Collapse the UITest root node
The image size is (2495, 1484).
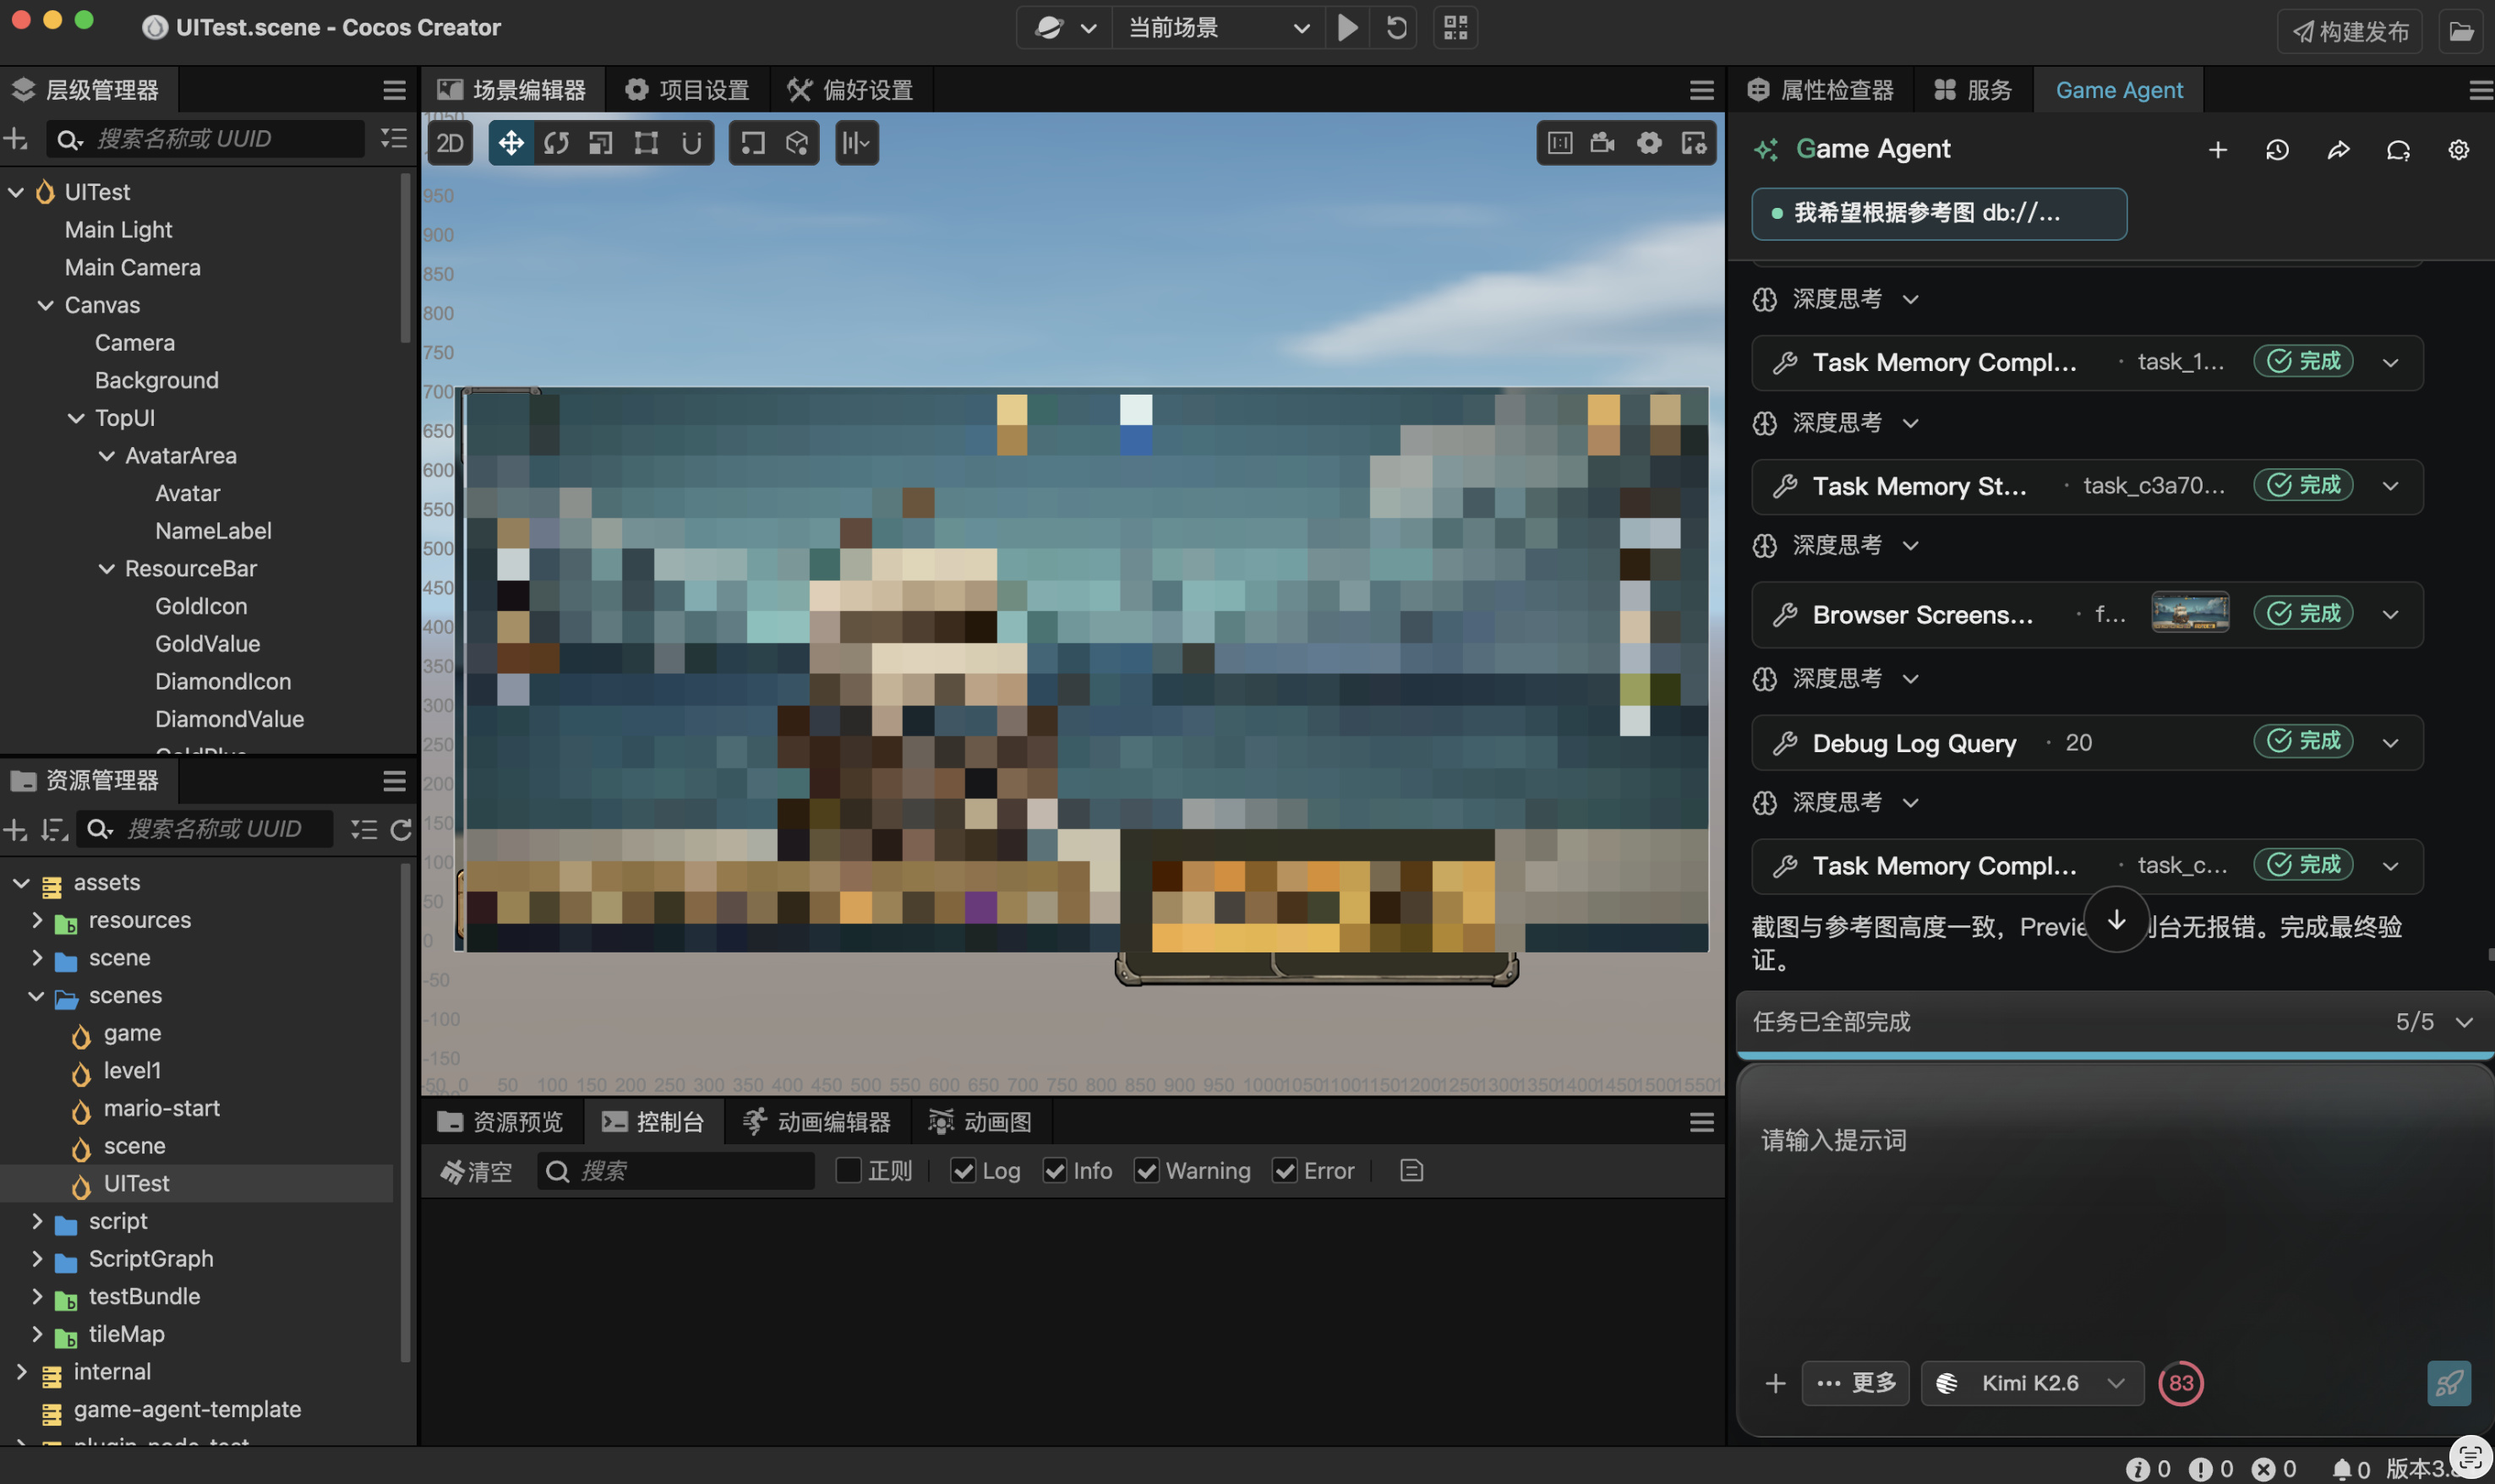(x=16, y=192)
